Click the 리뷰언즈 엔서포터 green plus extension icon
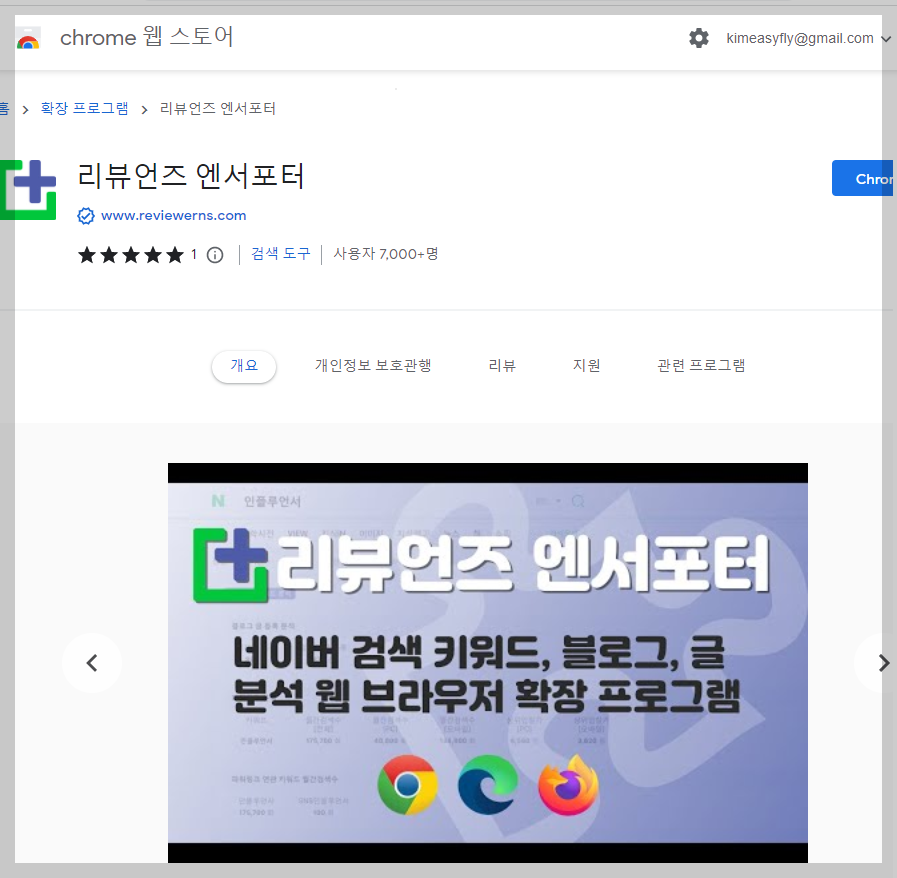 tap(28, 190)
